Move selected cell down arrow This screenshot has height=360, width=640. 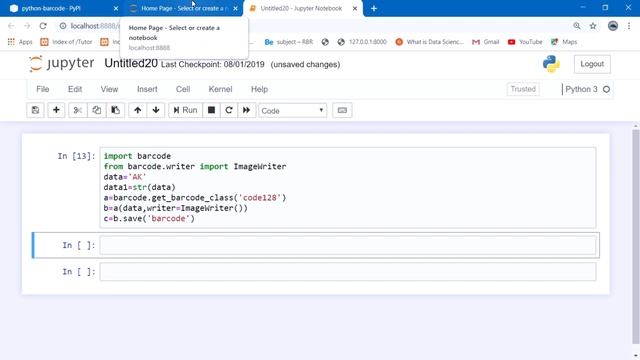pyautogui.click(x=156, y=110)
